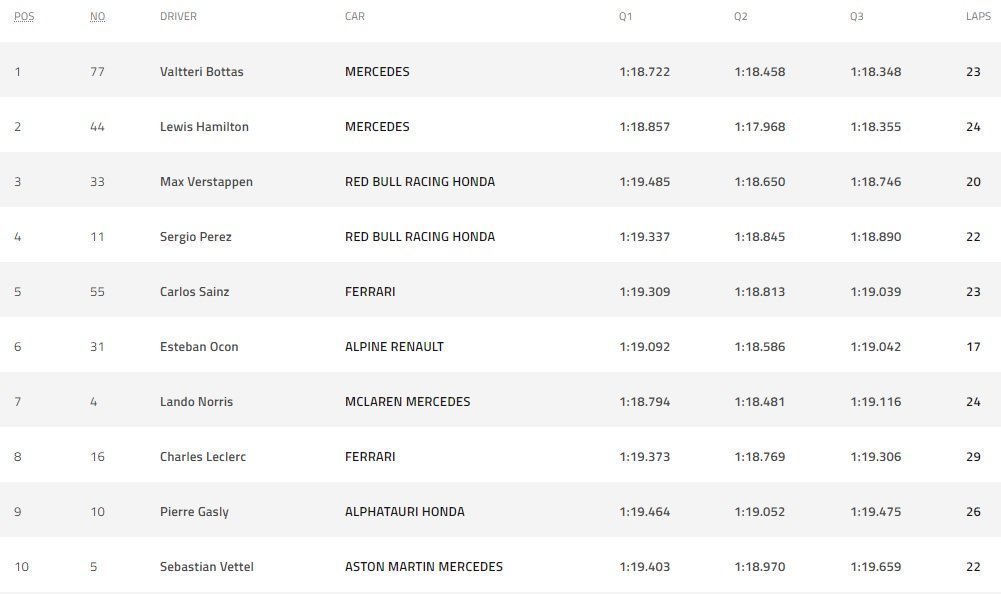Select Max Verstappen in the table

coord(206,182)
